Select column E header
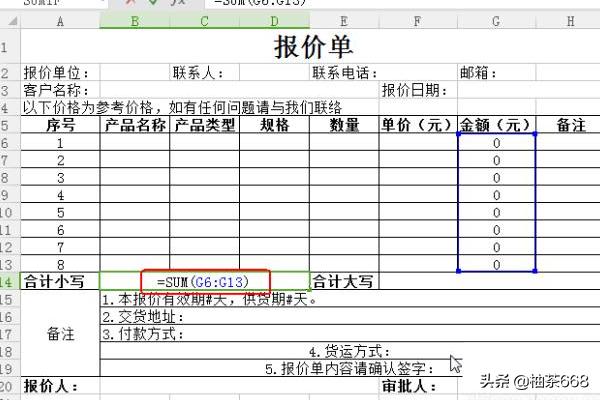Screen dimensions: 600x400 point(343,20)
